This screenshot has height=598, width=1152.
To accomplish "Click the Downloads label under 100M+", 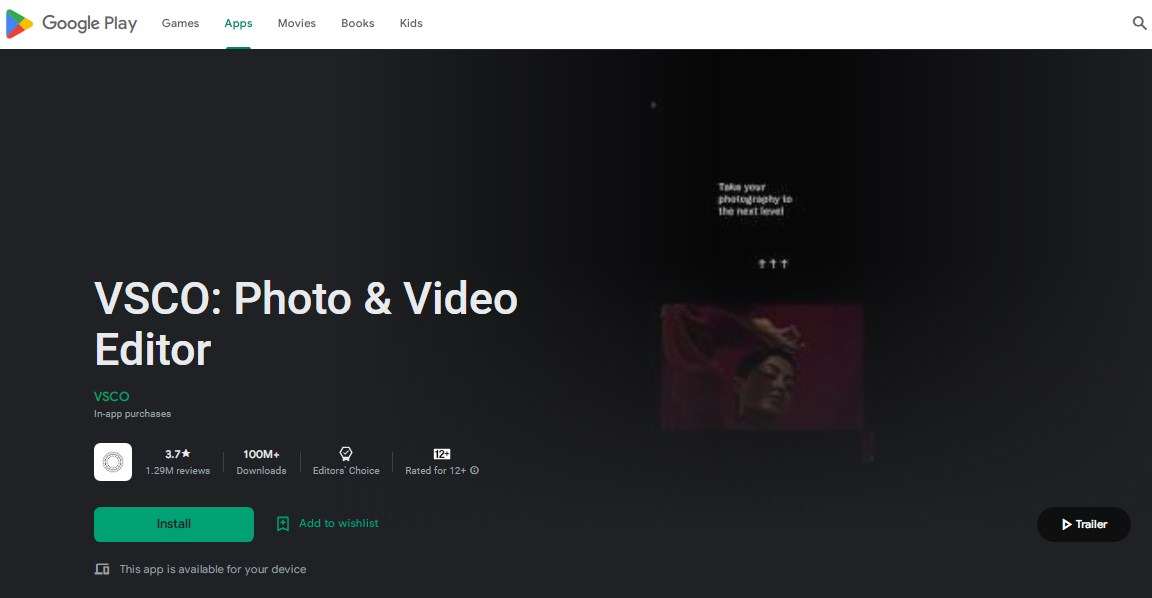I will point(262,471).
